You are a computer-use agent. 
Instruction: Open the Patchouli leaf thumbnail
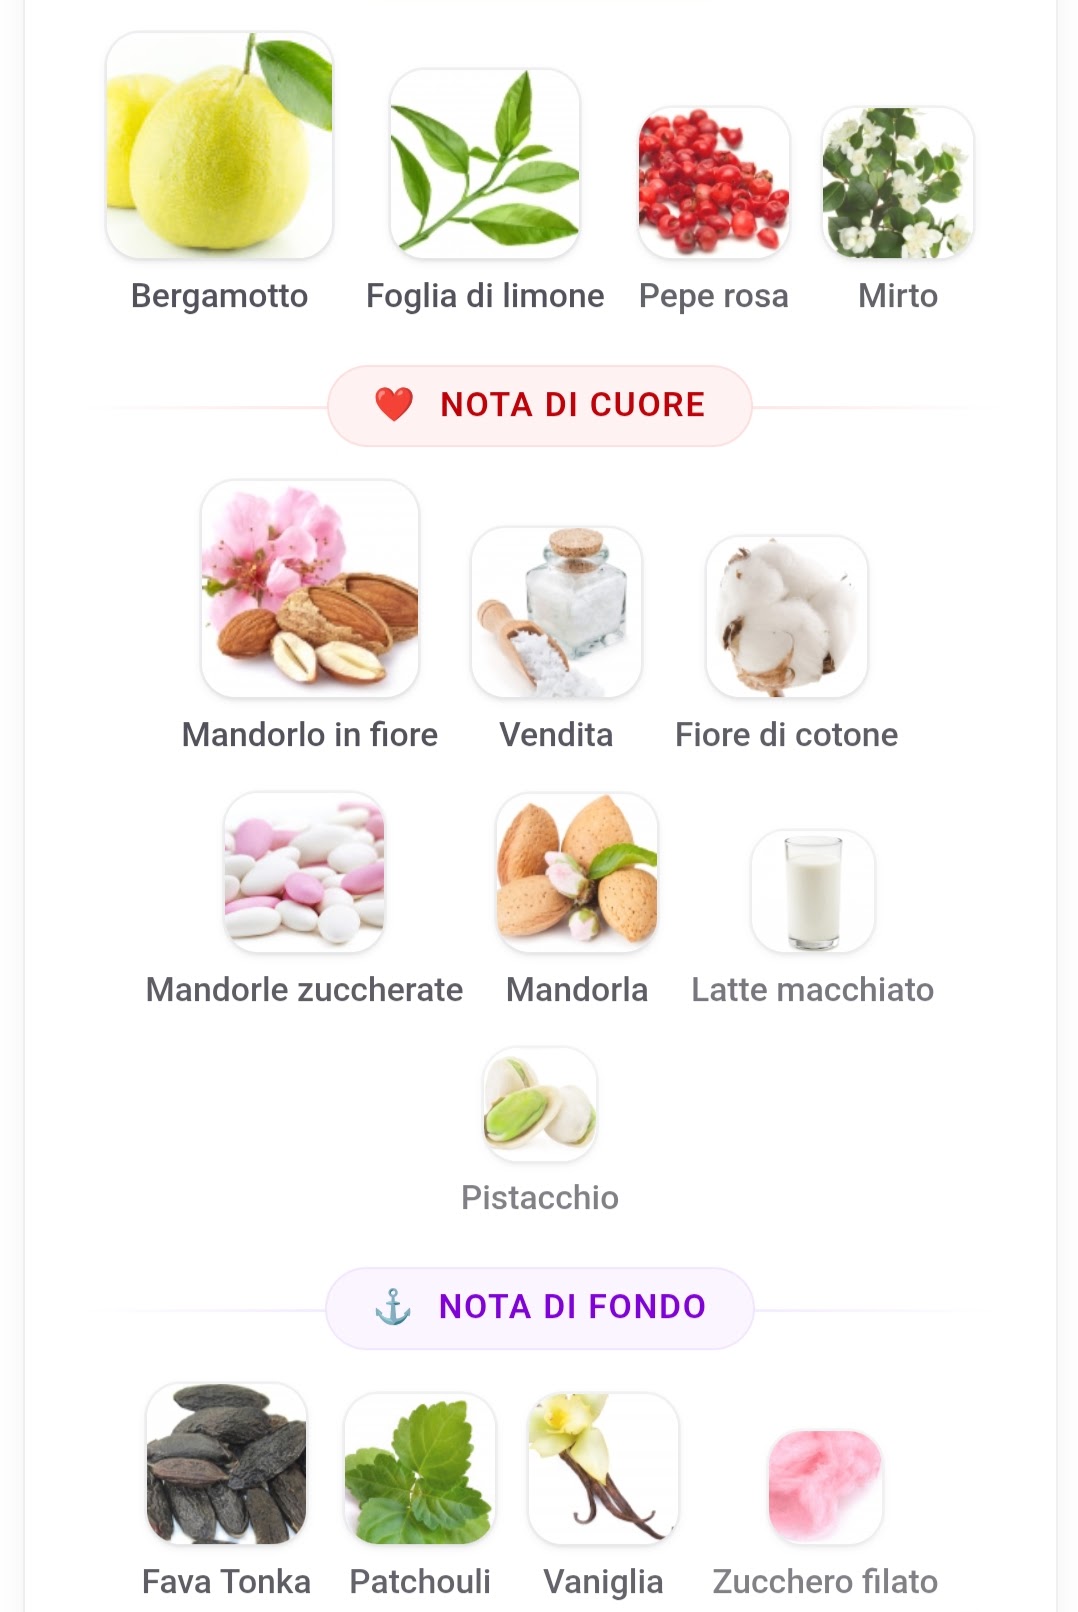(x=420, y=1469)
